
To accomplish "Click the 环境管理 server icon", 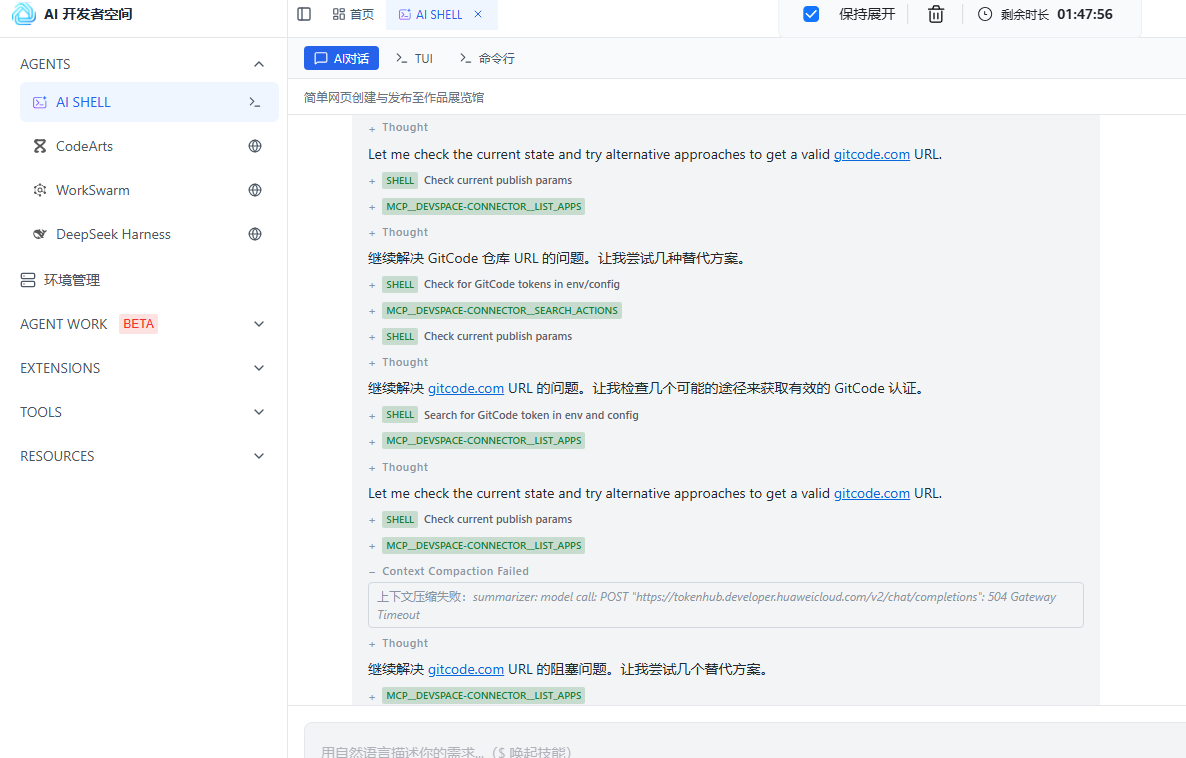I will pyautogui.click(x=28, y=280).
